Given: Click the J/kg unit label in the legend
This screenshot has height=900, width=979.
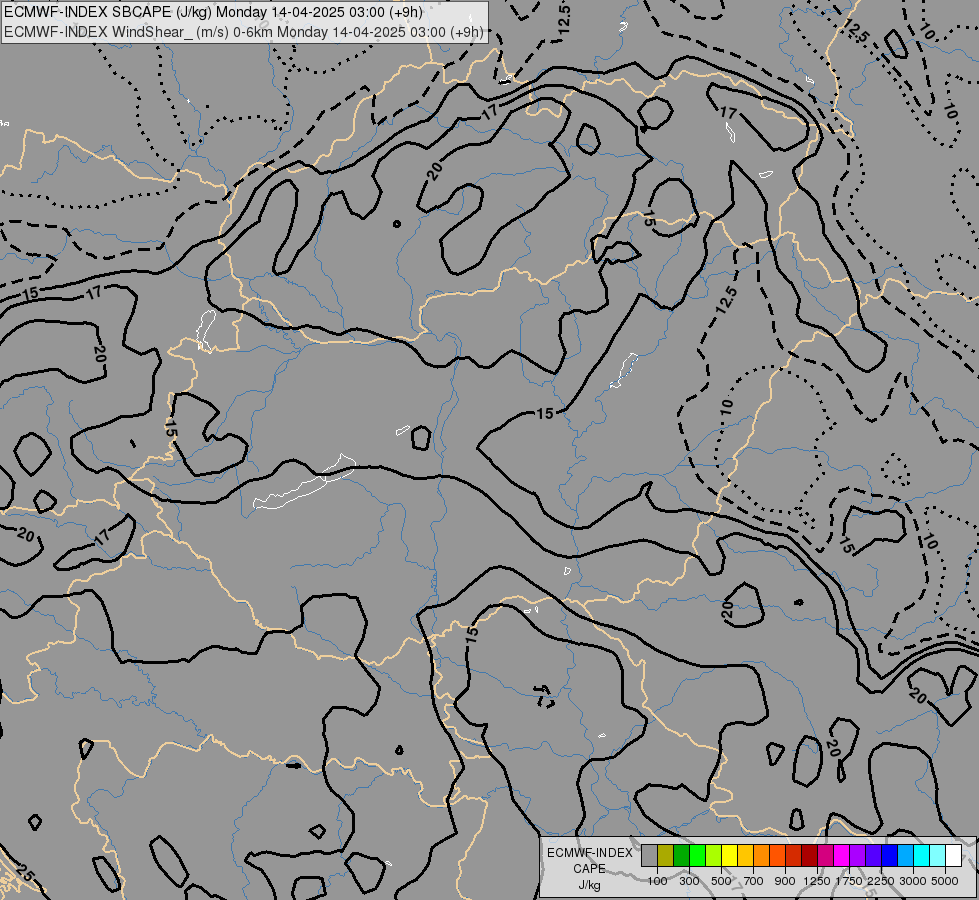Looking at the screenshot, I should tap(589, 885).
